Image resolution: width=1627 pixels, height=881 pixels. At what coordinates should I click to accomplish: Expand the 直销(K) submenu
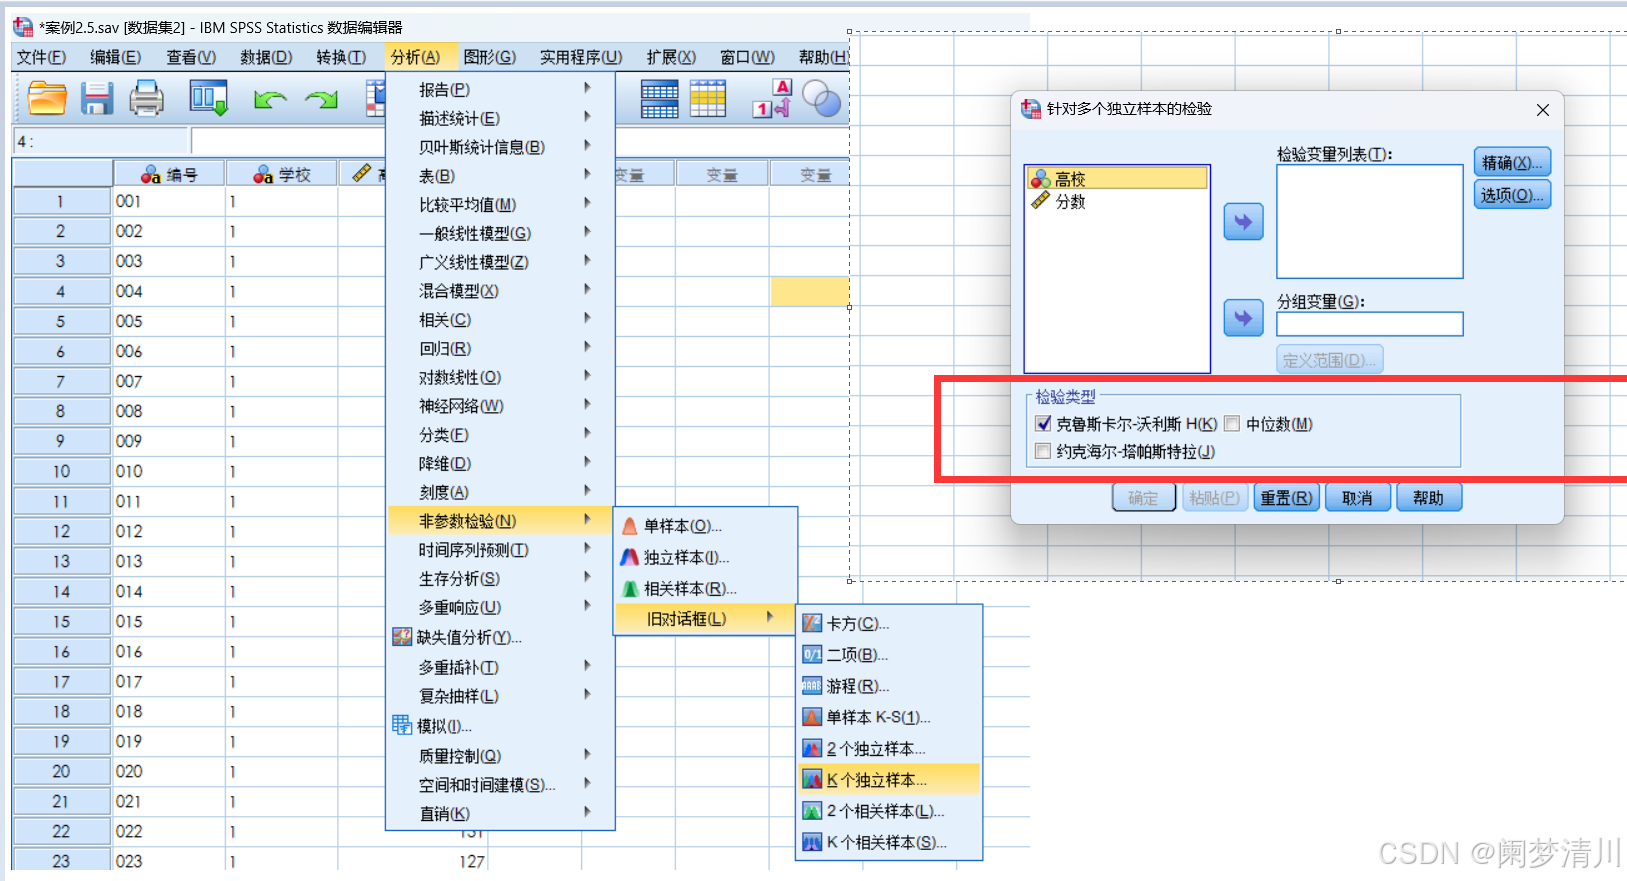pos(501,813)
